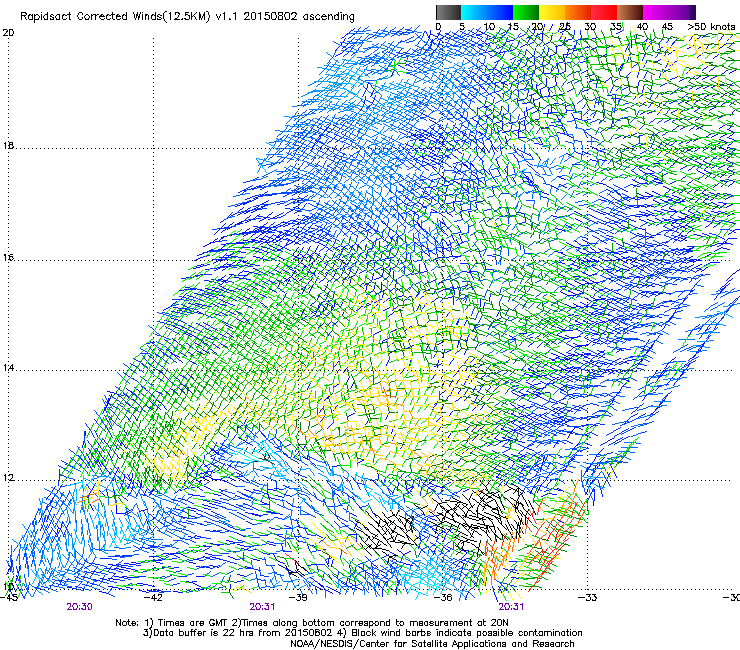Image resolution: width=740 pixels, height=650 pixels.
Task: Click the latitude axis label '16'
Action: tap(8, 258)
